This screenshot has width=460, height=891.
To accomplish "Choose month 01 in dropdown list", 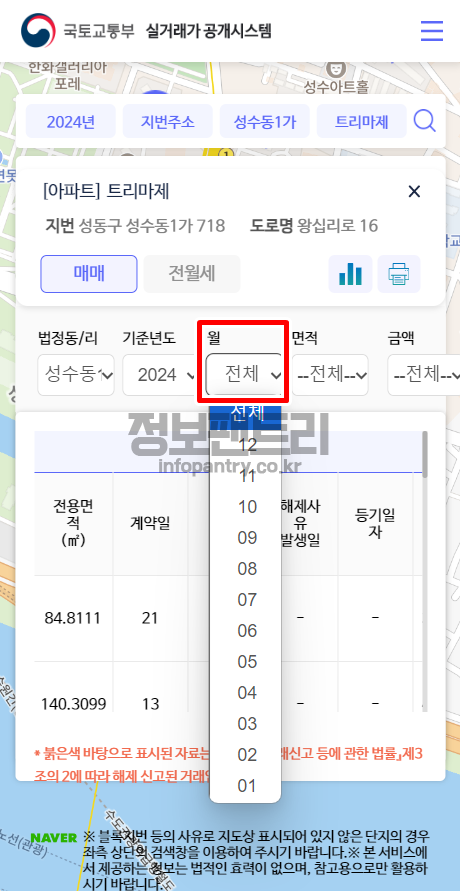I will tap(245, 786).
